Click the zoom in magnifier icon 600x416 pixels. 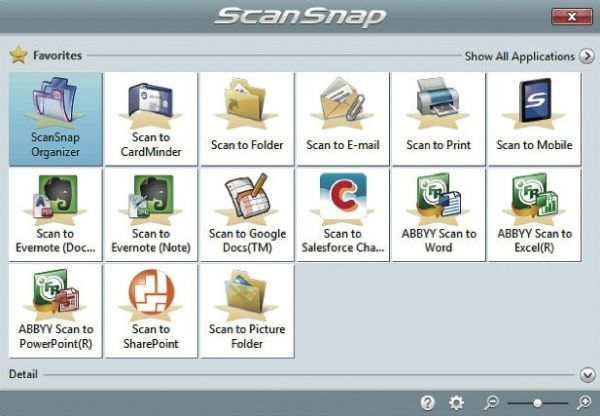pos(584,403)
